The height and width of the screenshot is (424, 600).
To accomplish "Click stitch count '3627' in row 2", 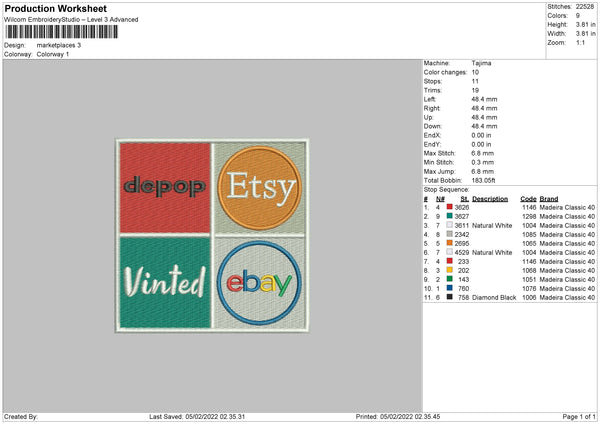I will point(462,217).
